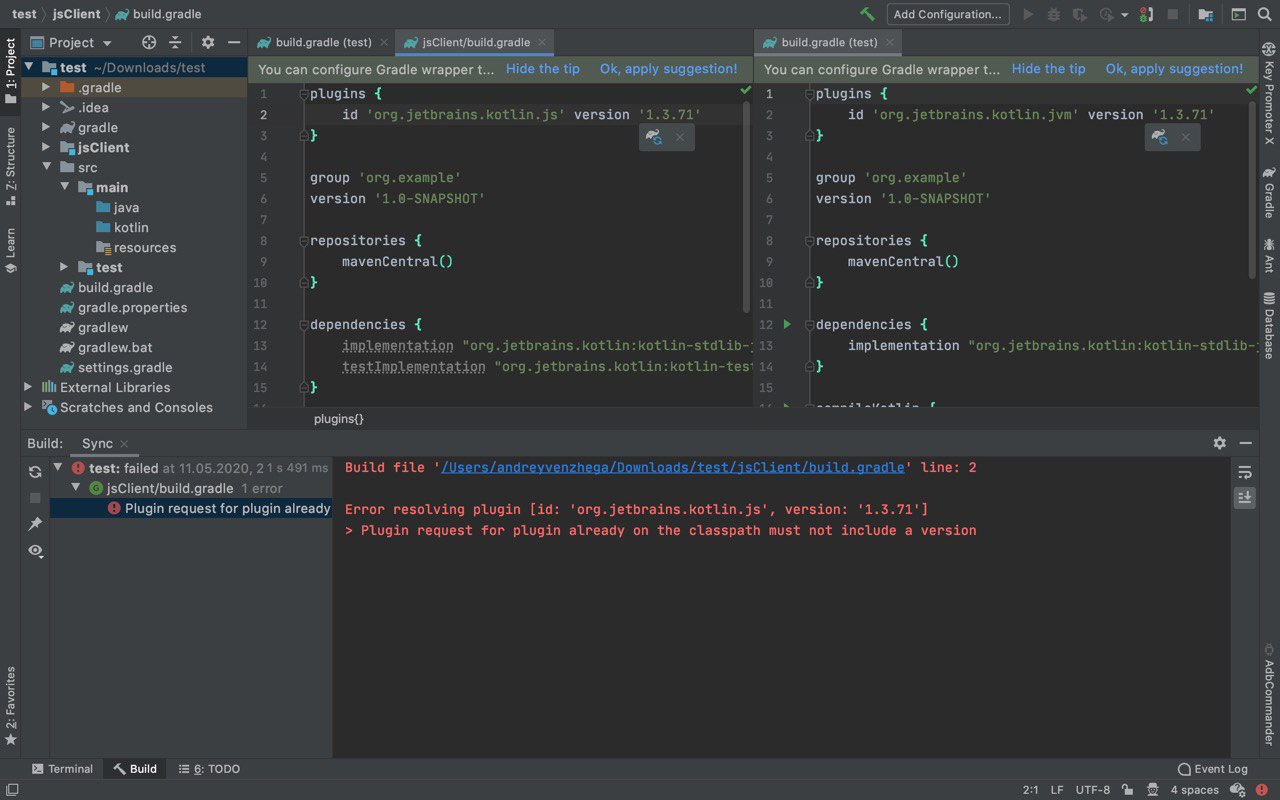
Task: Click the Pin tab icon in Build panel
Action: point(35,524)
